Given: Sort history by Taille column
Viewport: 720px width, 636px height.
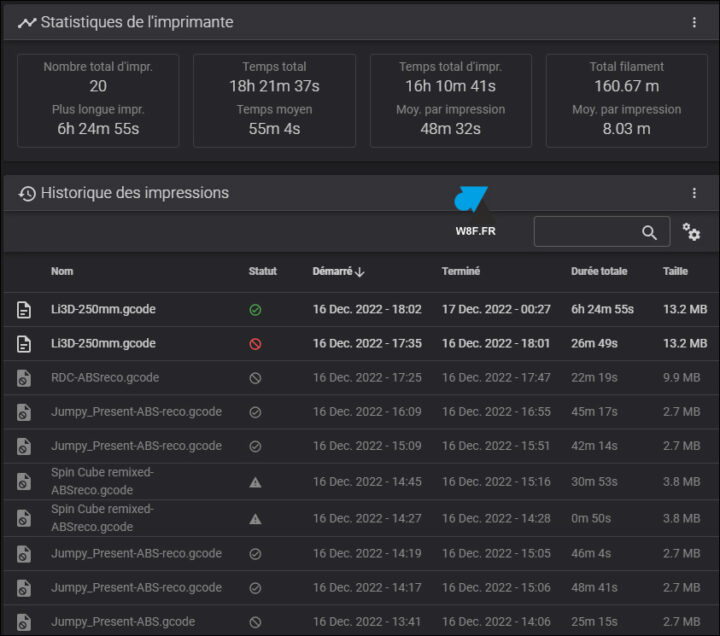Looking at the screenshot, I should pyautogui.click(x=675, y=271).
